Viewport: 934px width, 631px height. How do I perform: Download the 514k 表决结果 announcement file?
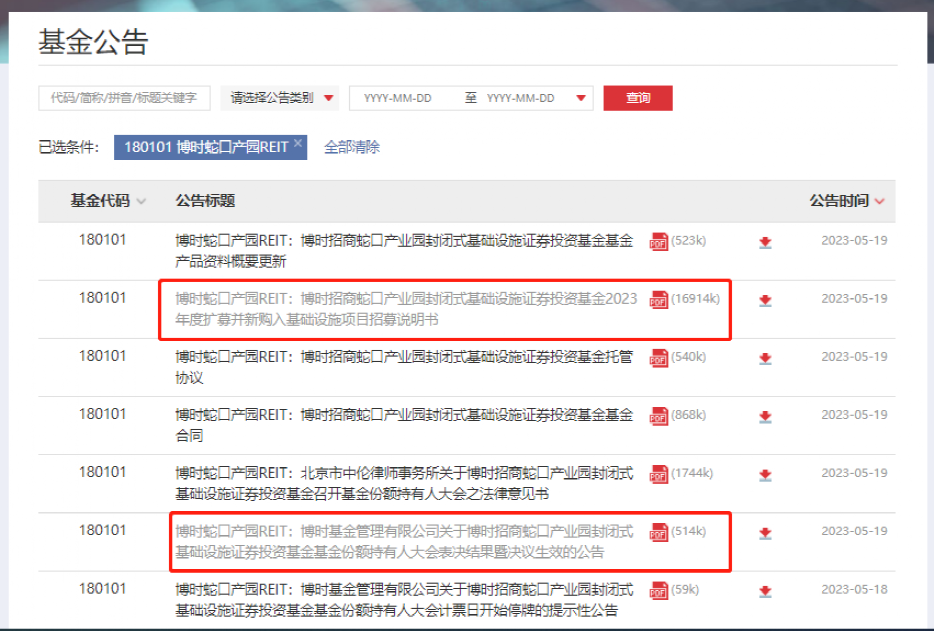(765, 533)
